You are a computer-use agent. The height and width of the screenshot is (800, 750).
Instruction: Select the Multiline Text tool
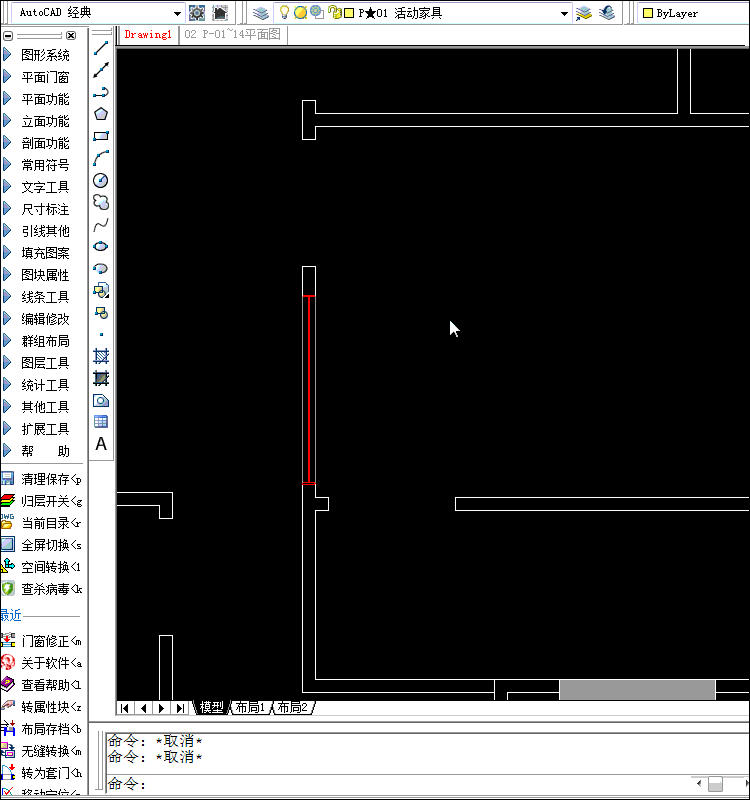(x=101, y=444)
